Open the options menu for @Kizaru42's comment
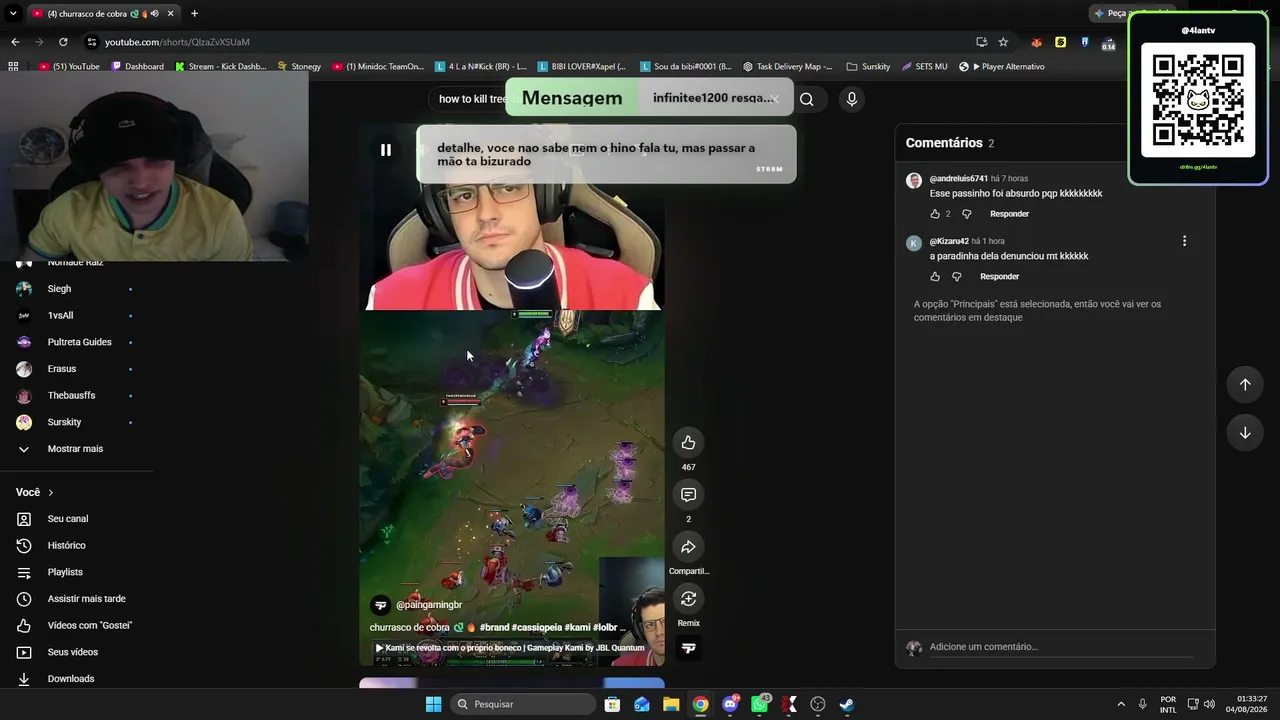This screenshot has width=1280, height=720. 1184,241
